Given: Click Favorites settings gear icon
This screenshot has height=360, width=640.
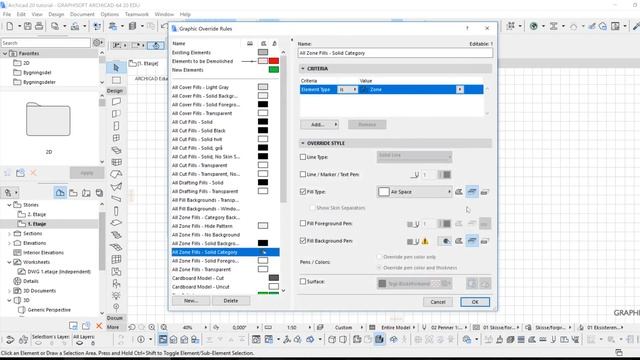Looking at the screenshot, I should 97,43.
